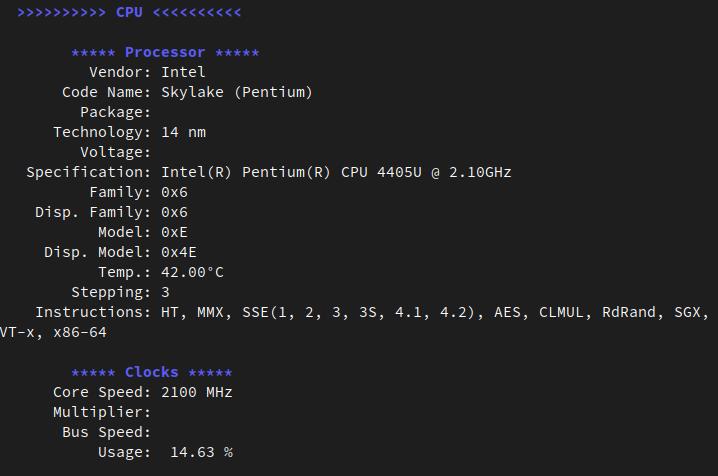Select the 14 nm technology value
Image resolution: width=718 pixels, height=476 pixels.
click(183, 132)
